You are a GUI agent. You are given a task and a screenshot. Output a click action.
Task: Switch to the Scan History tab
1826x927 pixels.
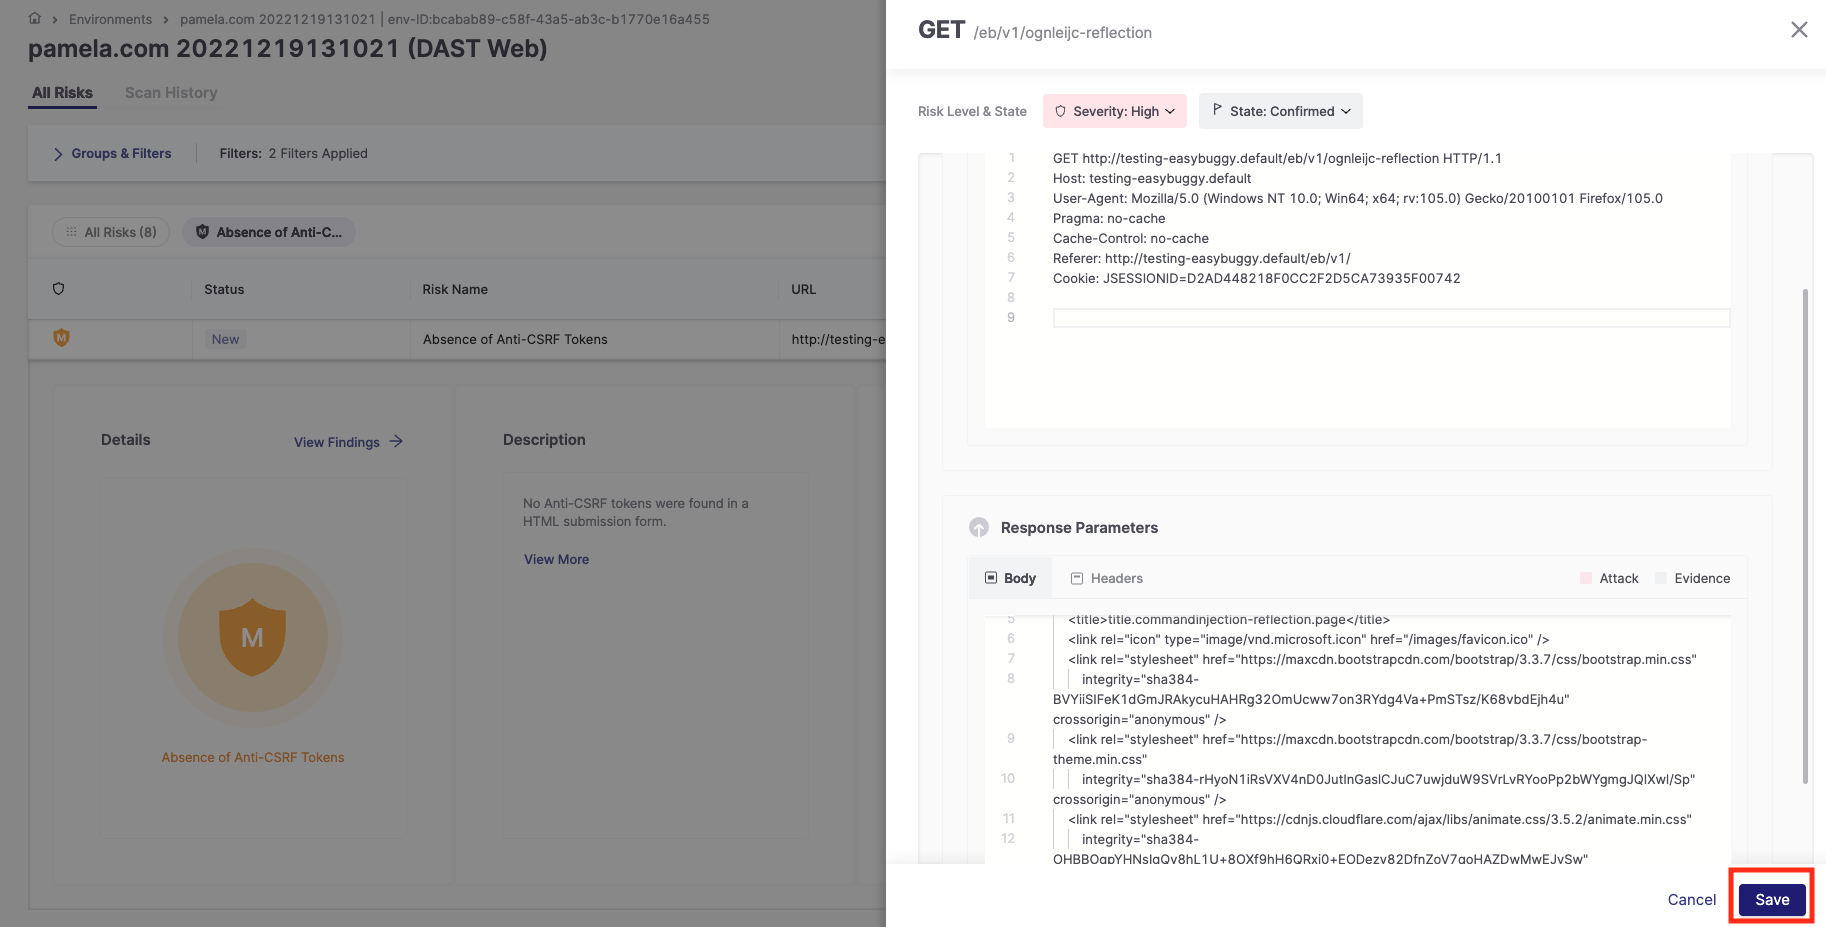coord(171,93)
